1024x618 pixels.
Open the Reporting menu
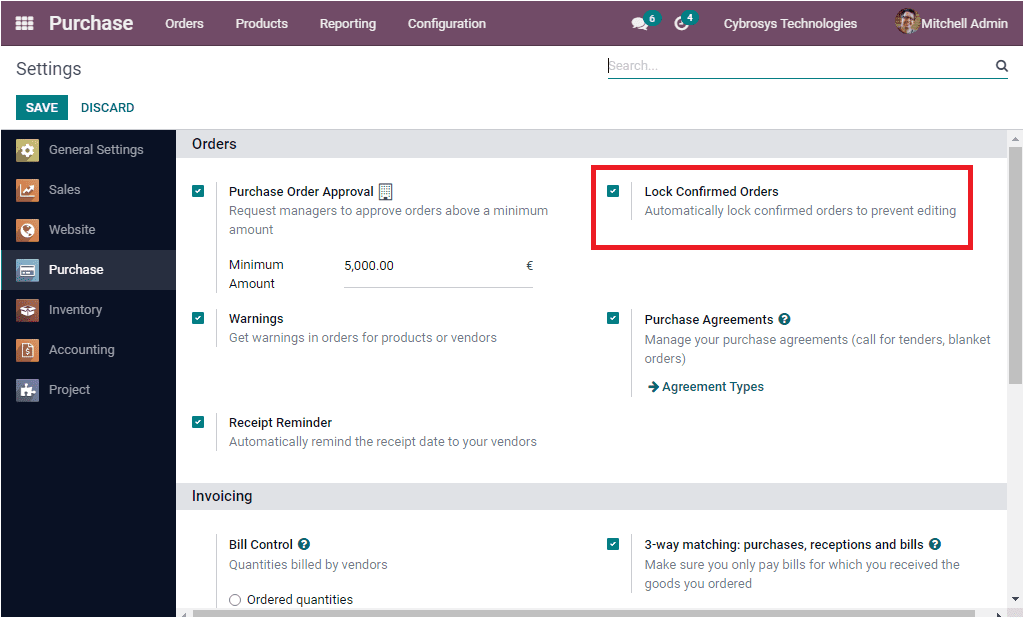[x=347, y=23]
